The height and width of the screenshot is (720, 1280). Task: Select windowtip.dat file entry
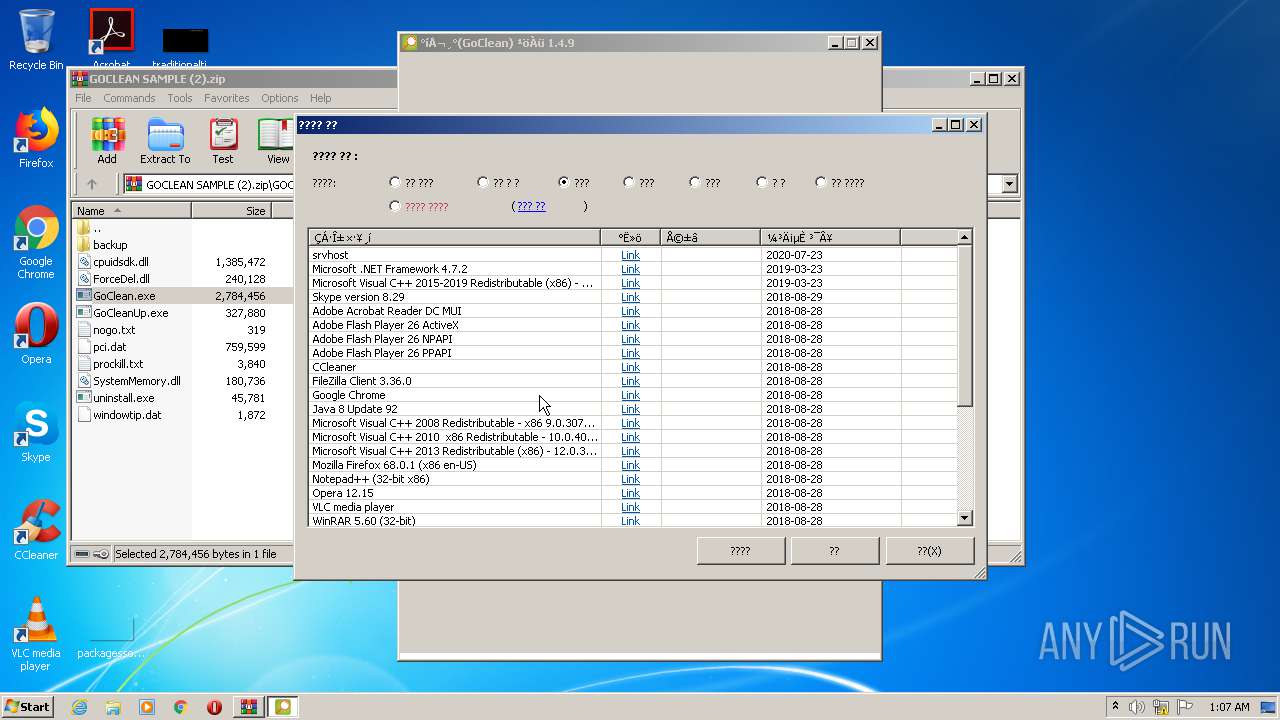[x=127, y=415]
